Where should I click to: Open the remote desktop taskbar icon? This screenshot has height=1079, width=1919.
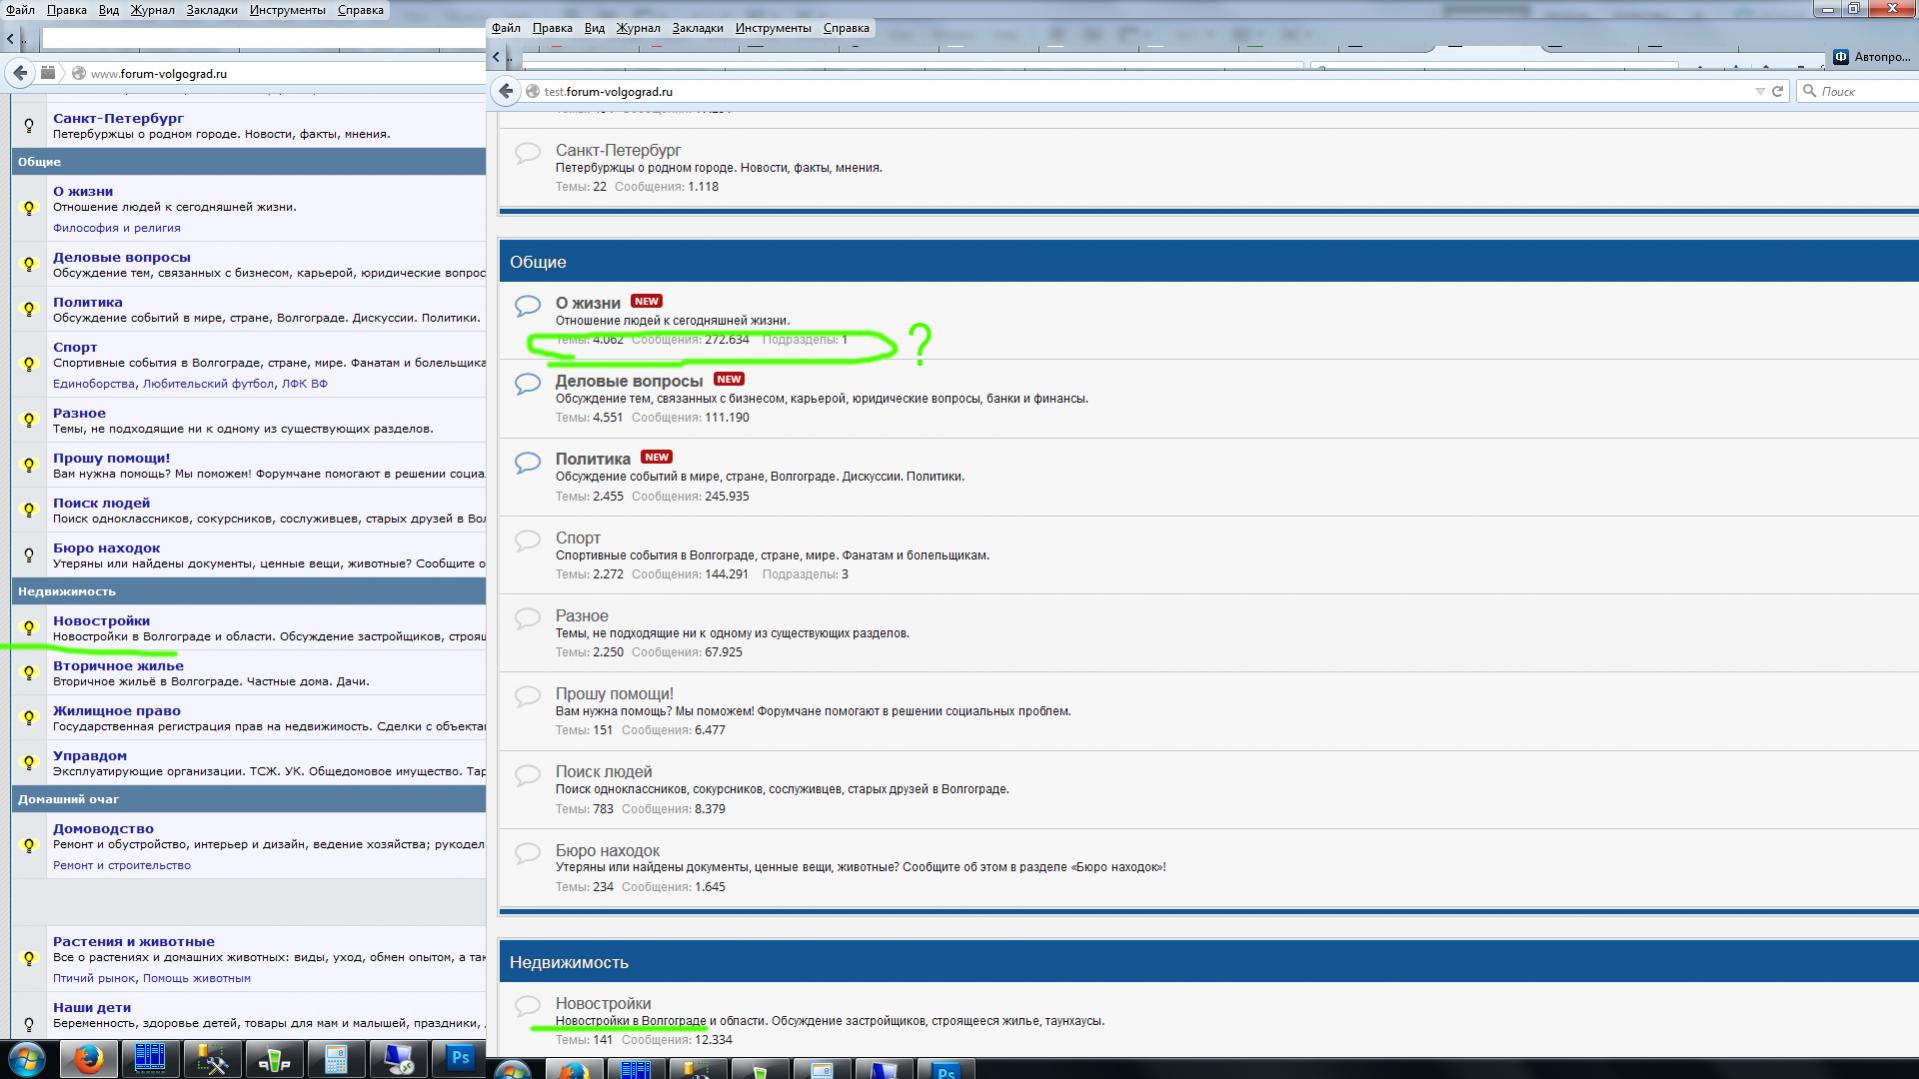point(398,1058)
